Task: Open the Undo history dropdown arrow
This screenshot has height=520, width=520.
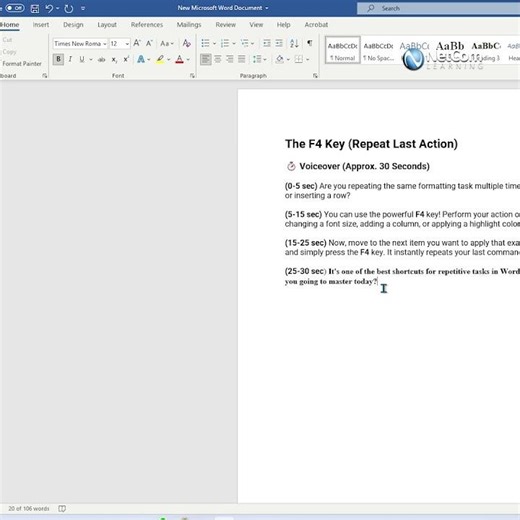Action: pyautogui.click(x=58, y=8)
